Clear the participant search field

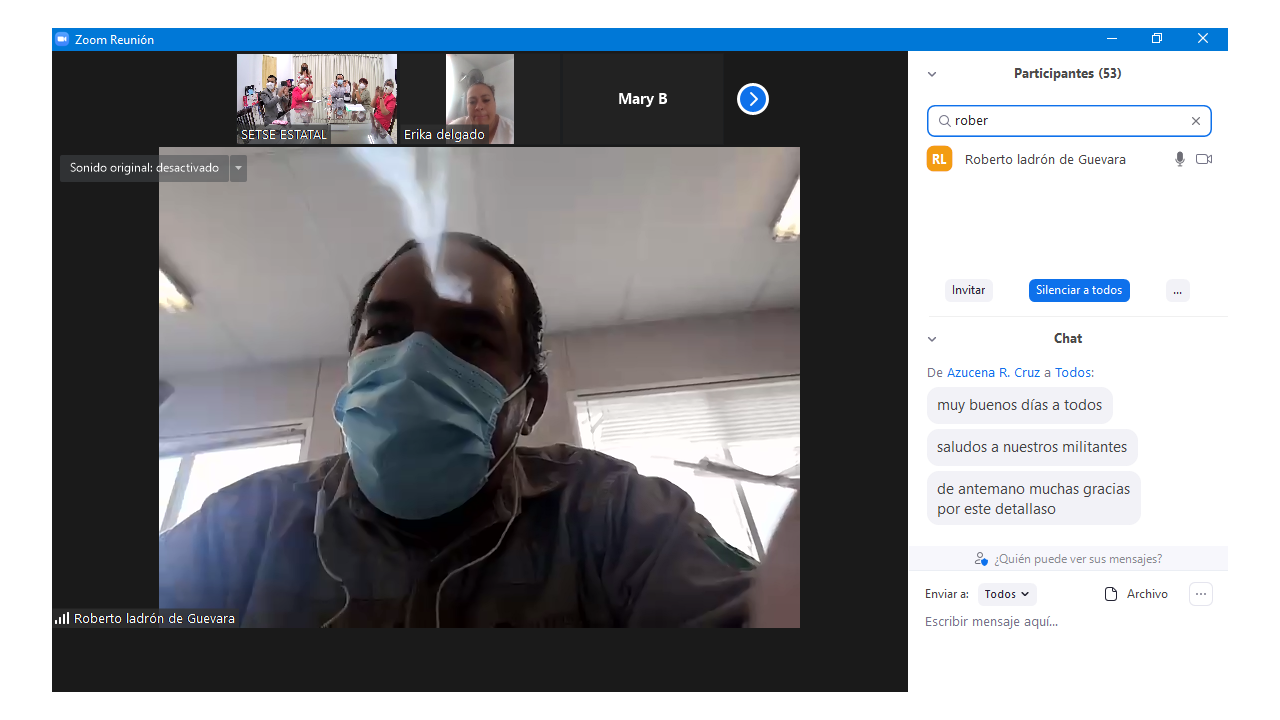tap(1196, 121)
